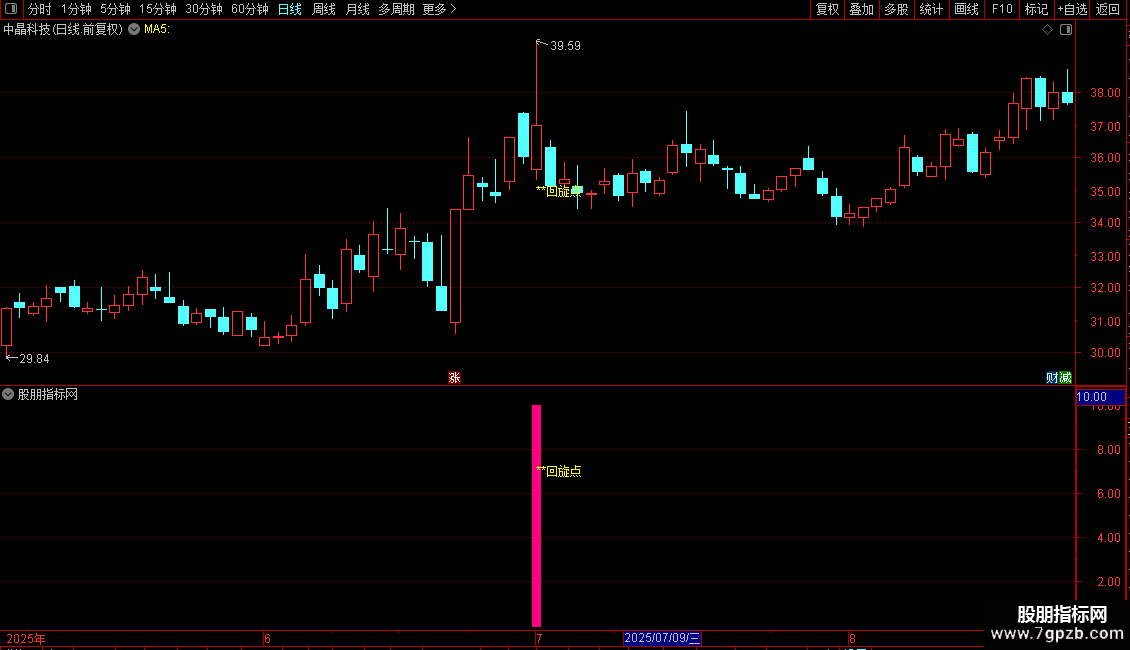Viewport: 1130px width, 650px height.
Task: Select the 15分钟 period tab
Action: 158,9
